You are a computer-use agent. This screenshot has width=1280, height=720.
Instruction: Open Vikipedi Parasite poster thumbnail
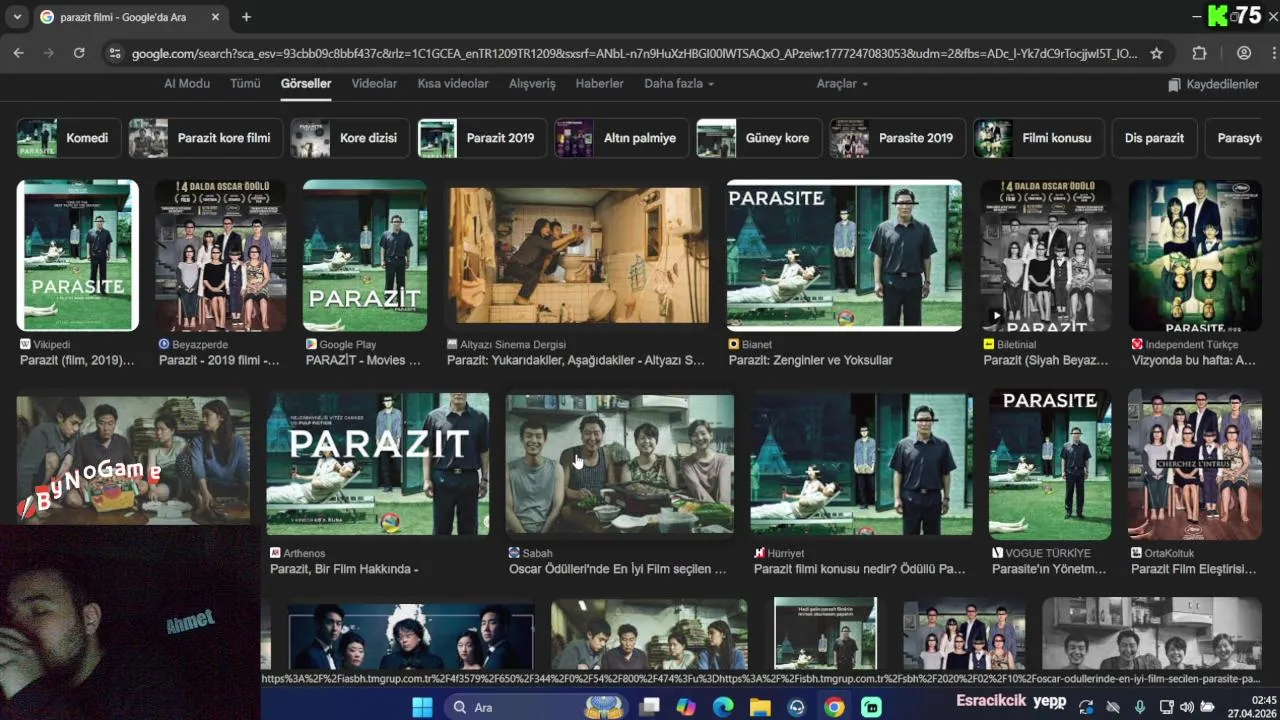[77, 255]
